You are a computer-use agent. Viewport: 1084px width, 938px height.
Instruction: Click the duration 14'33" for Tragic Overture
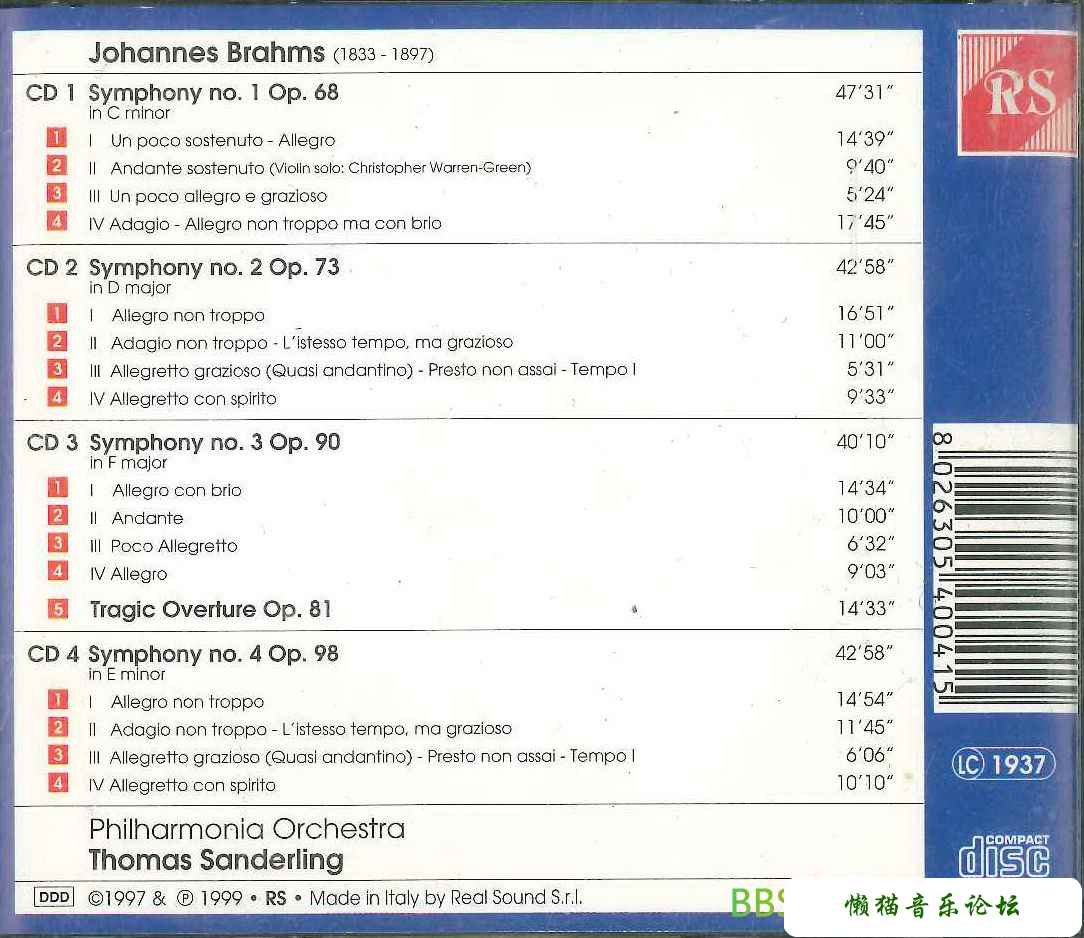click(866, 608)
